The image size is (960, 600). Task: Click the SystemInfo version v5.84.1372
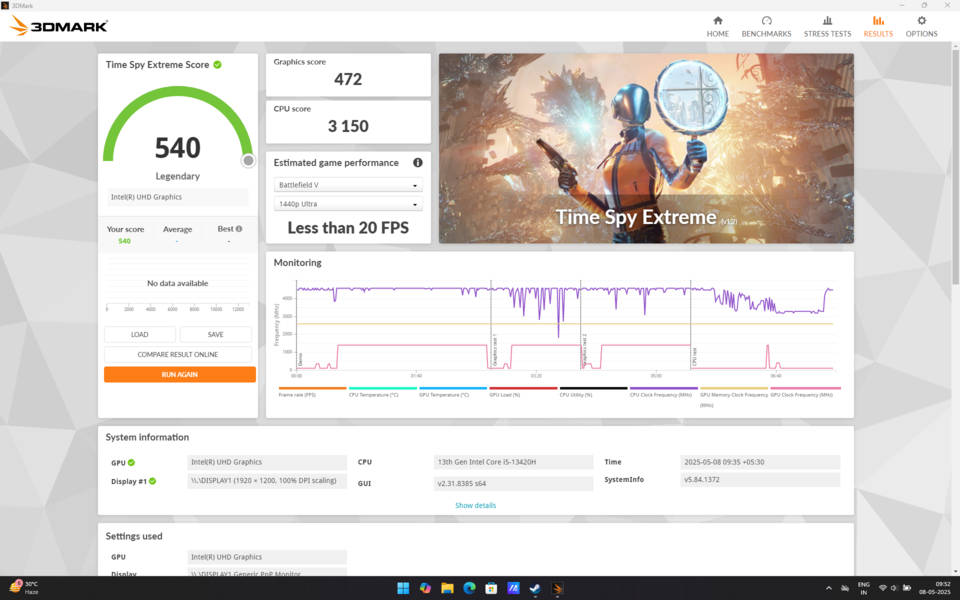pyautogui.click(x=760, y=479)
